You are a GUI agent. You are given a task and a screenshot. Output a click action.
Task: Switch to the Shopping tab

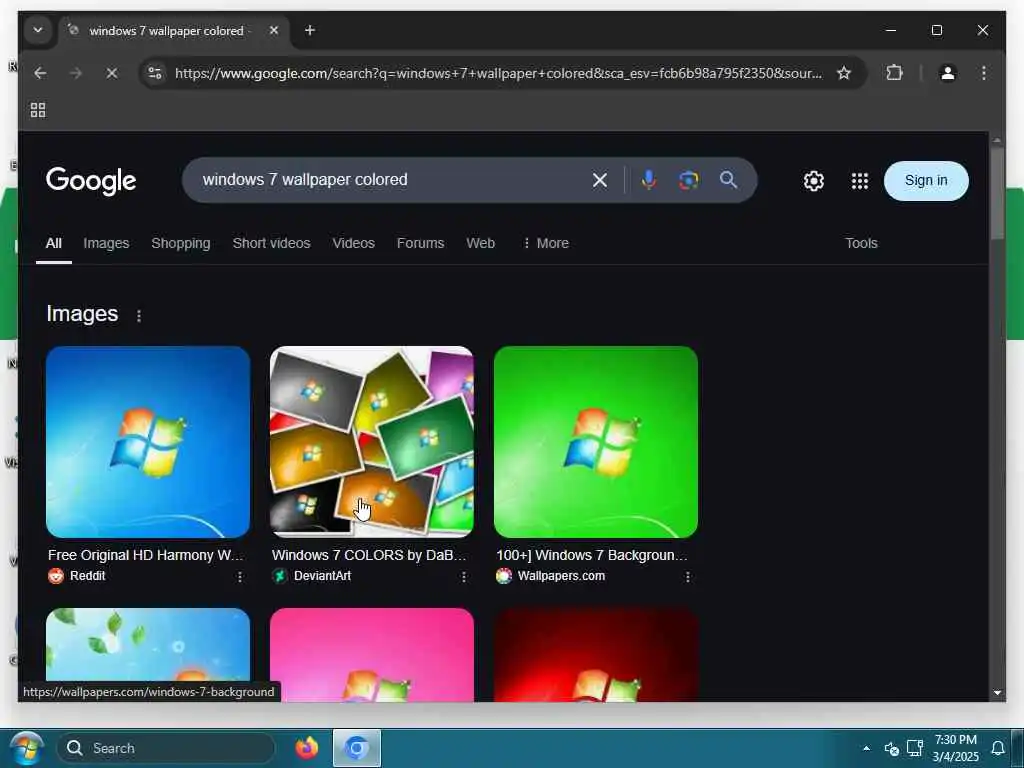181,244
